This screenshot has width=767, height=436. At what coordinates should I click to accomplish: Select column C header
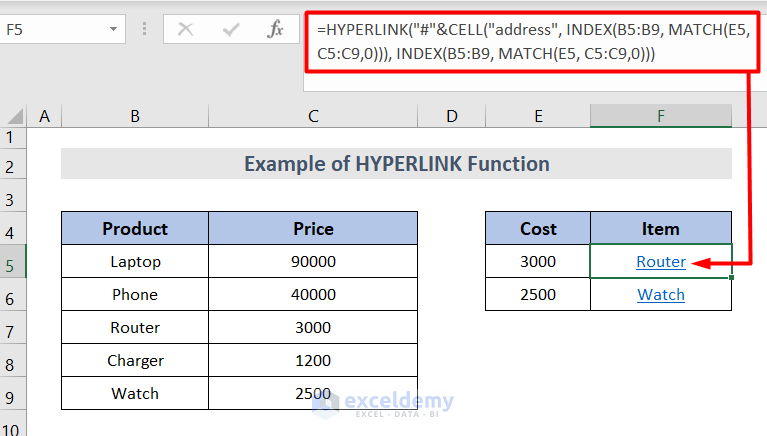coord(313,116)
